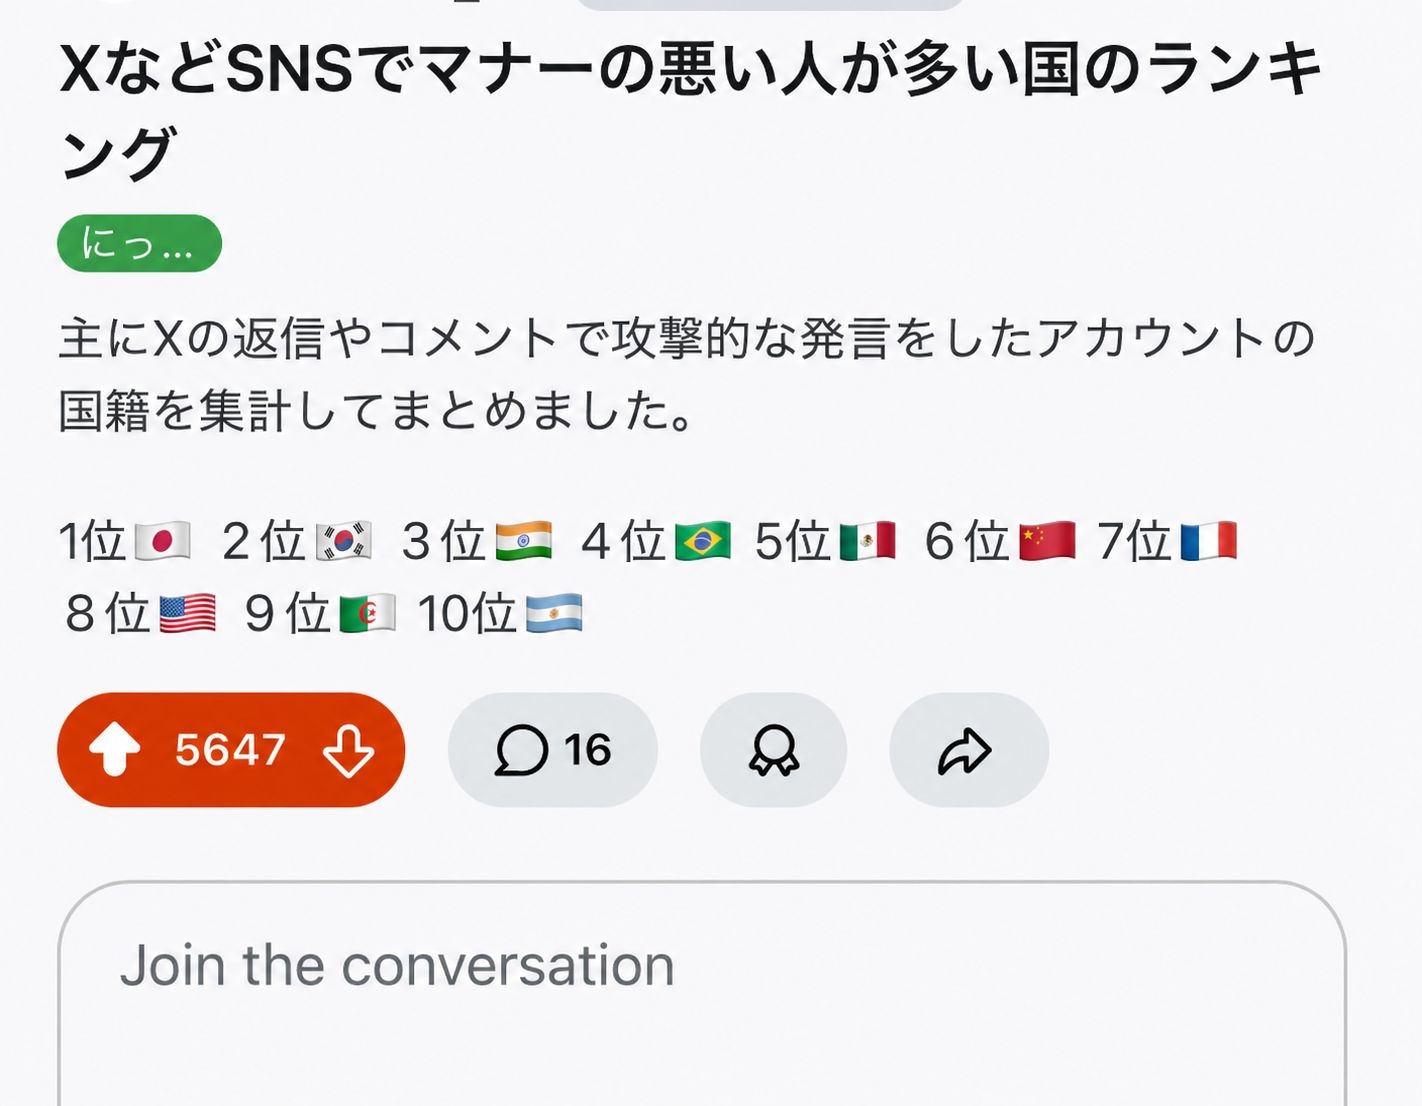Click the South Korea flag emoji at 2位

[x=343, y=542]
